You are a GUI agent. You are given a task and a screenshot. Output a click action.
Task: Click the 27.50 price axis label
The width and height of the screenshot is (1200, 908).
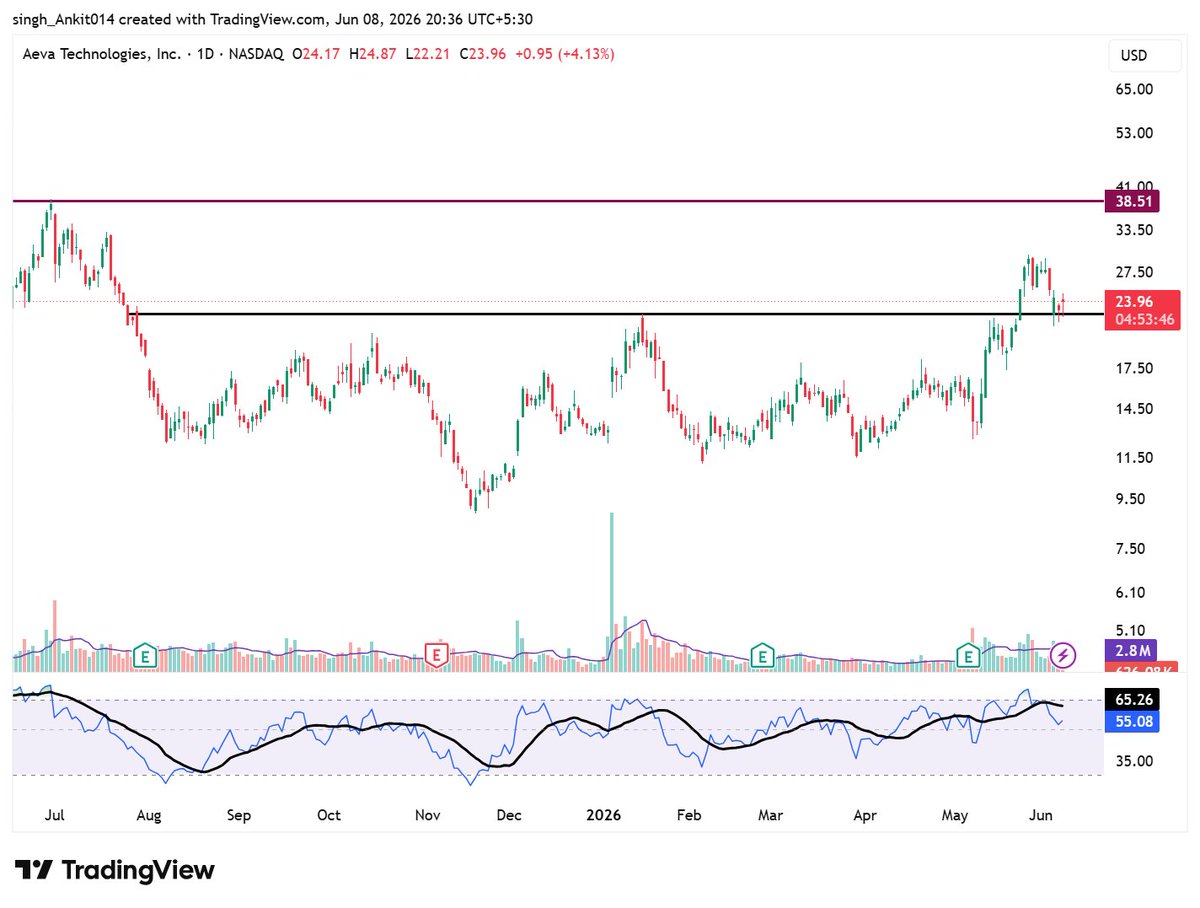[1134, 272]
